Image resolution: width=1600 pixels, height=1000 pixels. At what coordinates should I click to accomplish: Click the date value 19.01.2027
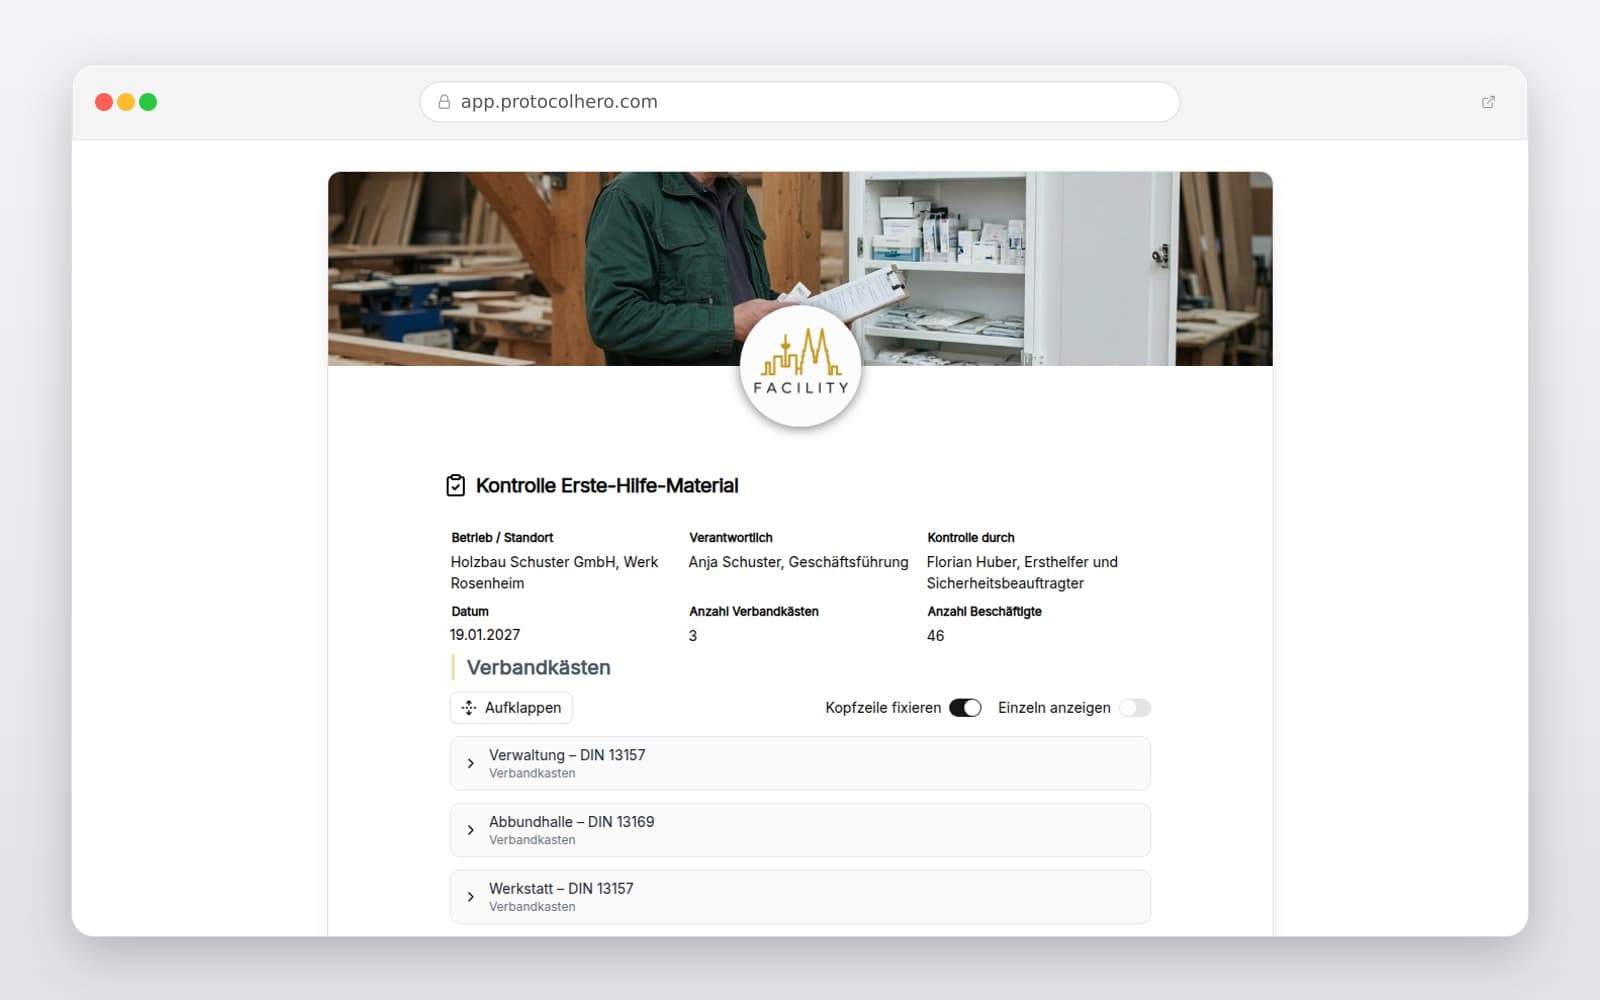click(485, 635)
